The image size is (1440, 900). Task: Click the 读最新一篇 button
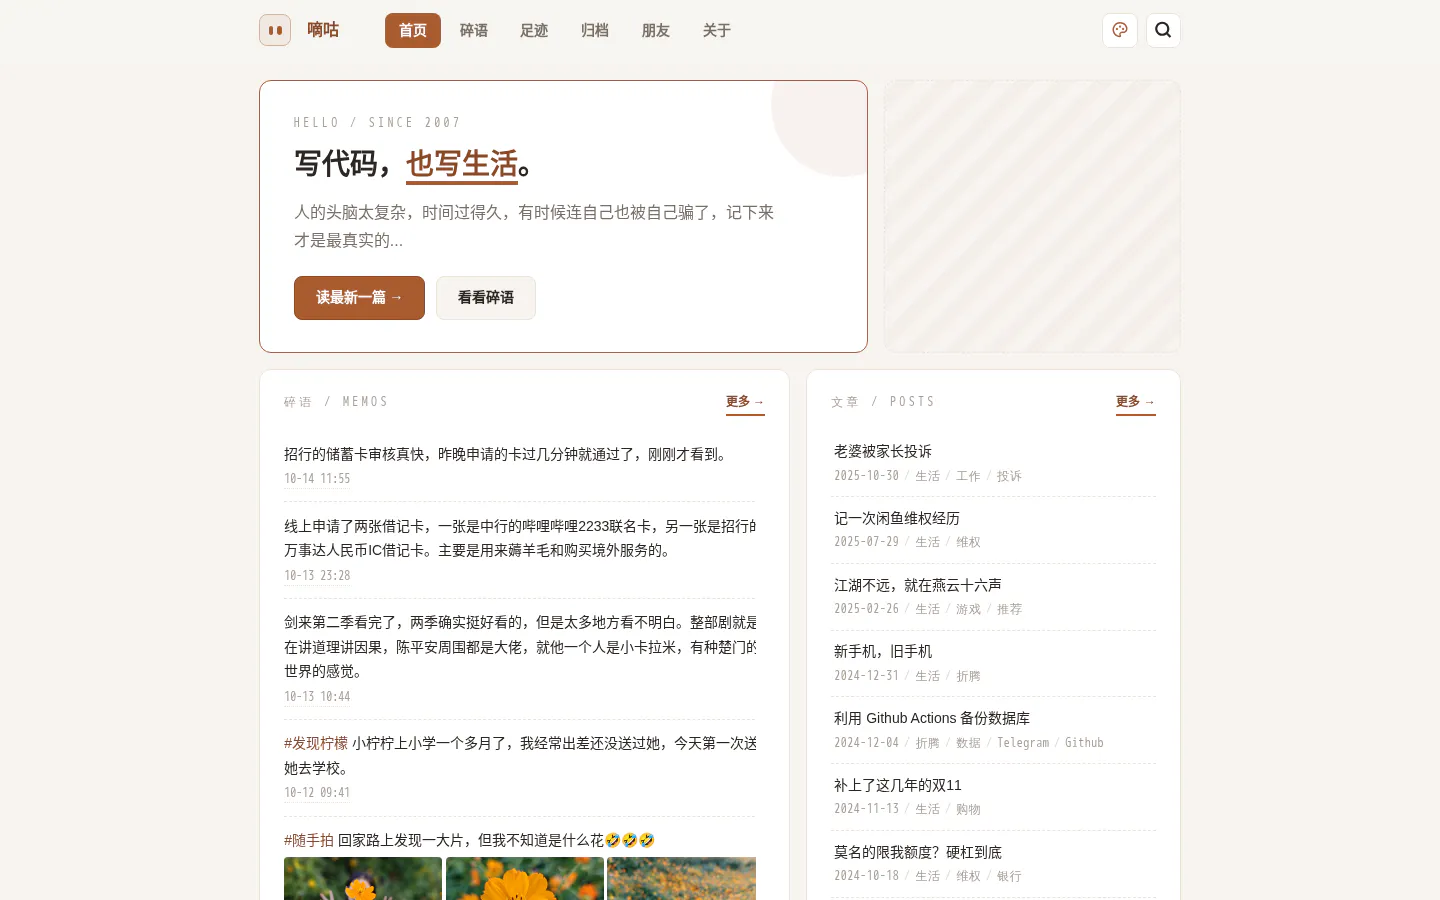pos(359,298)
